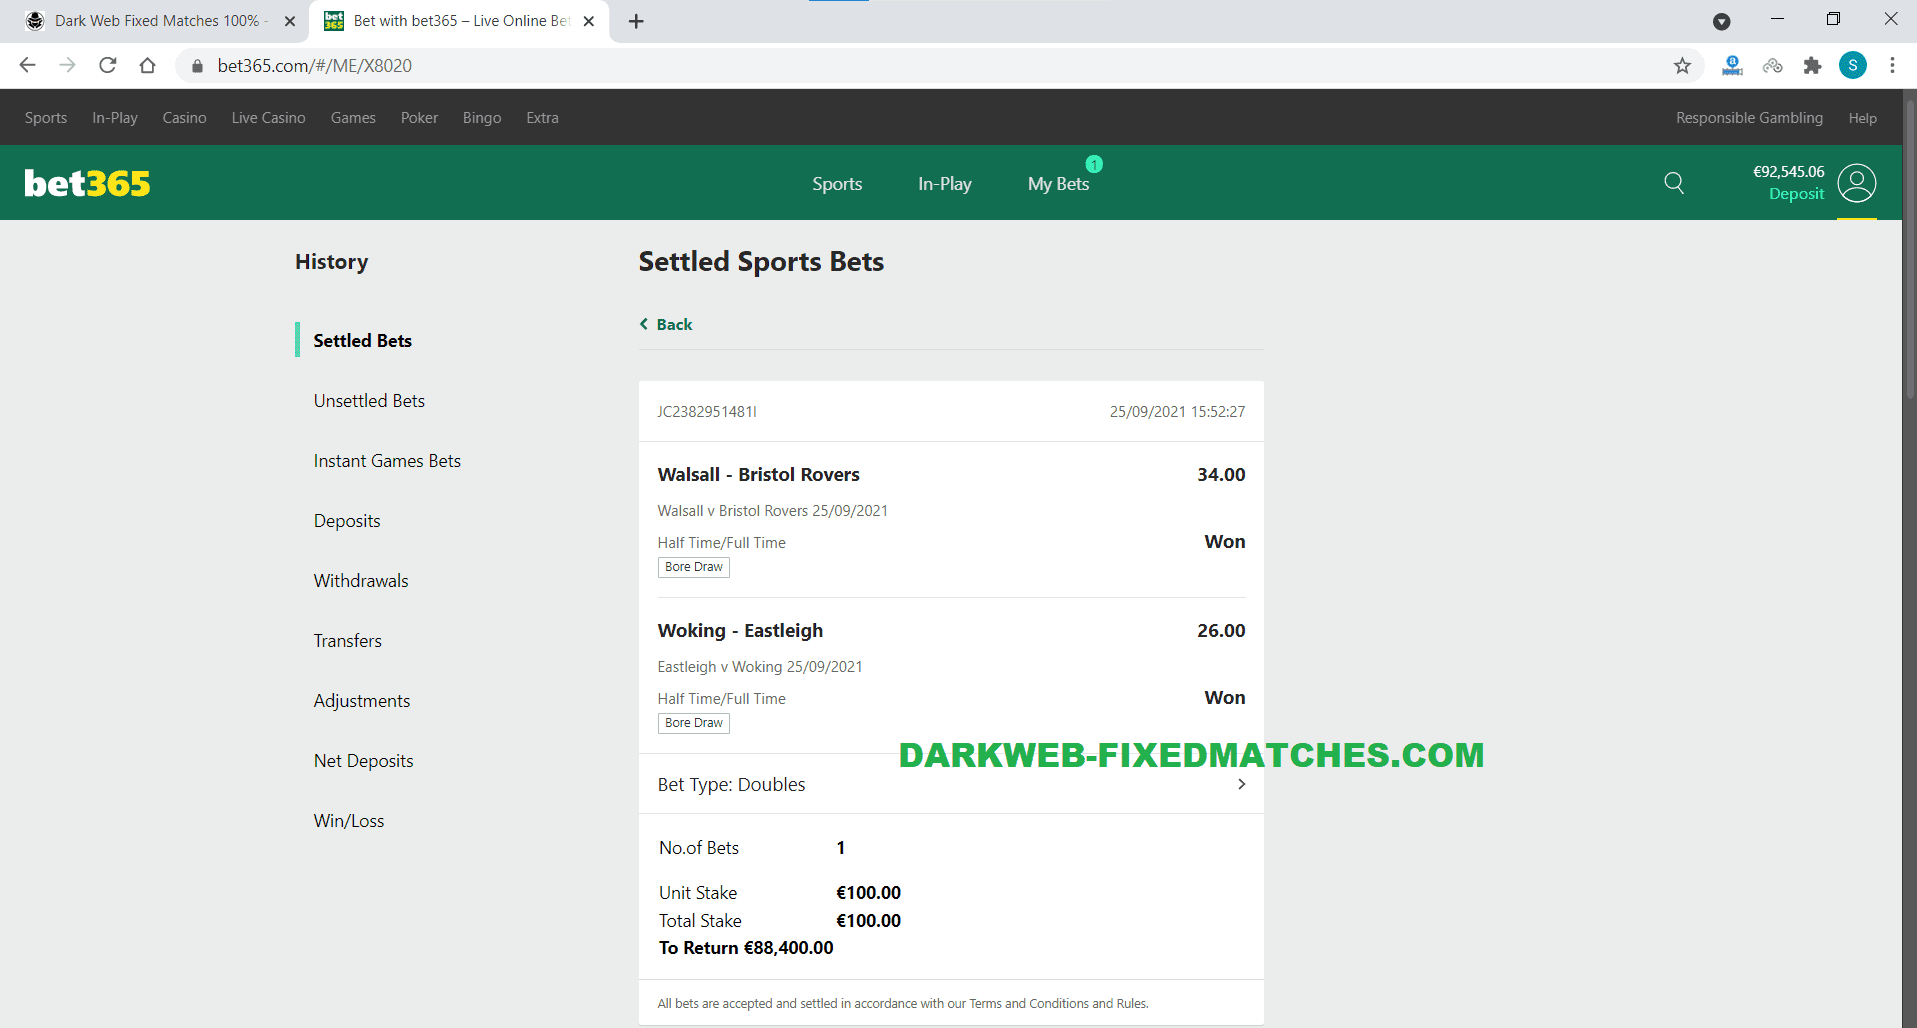Image resolution: width=1917 pixels, height=1028 pixels.
Task: Open a new browser tab
Action: coord(636,21)
